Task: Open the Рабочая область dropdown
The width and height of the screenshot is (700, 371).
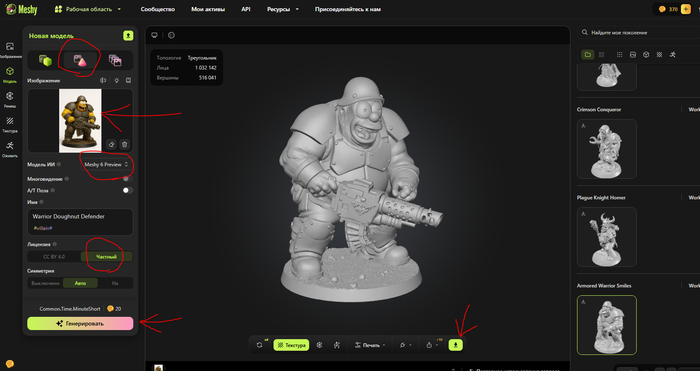Action: pyautogui.click(x=88, y=9)
